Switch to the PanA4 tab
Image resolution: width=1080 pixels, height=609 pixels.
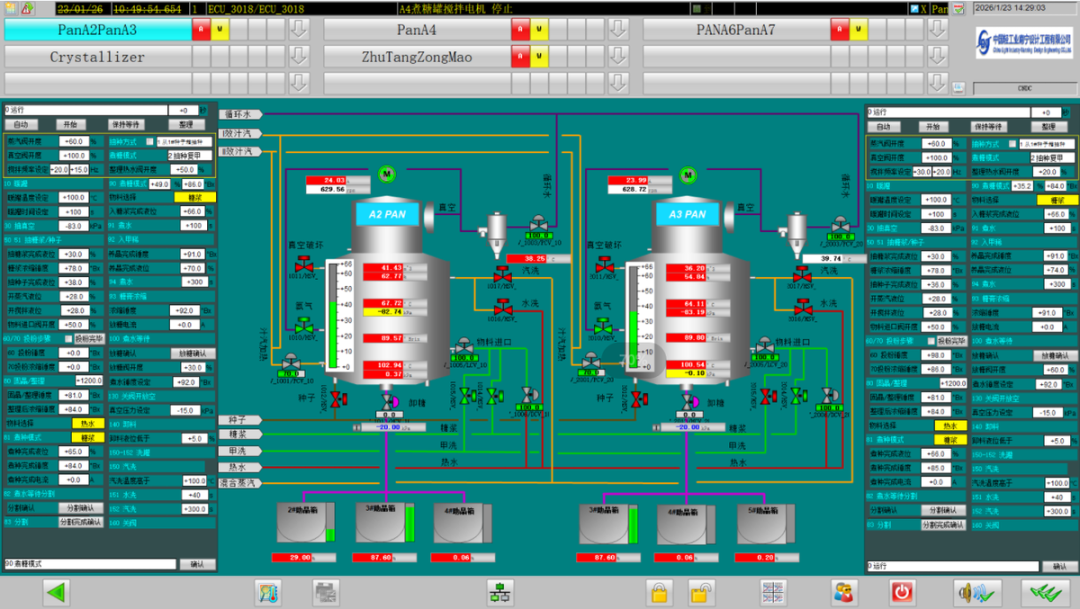coord(417,30)
